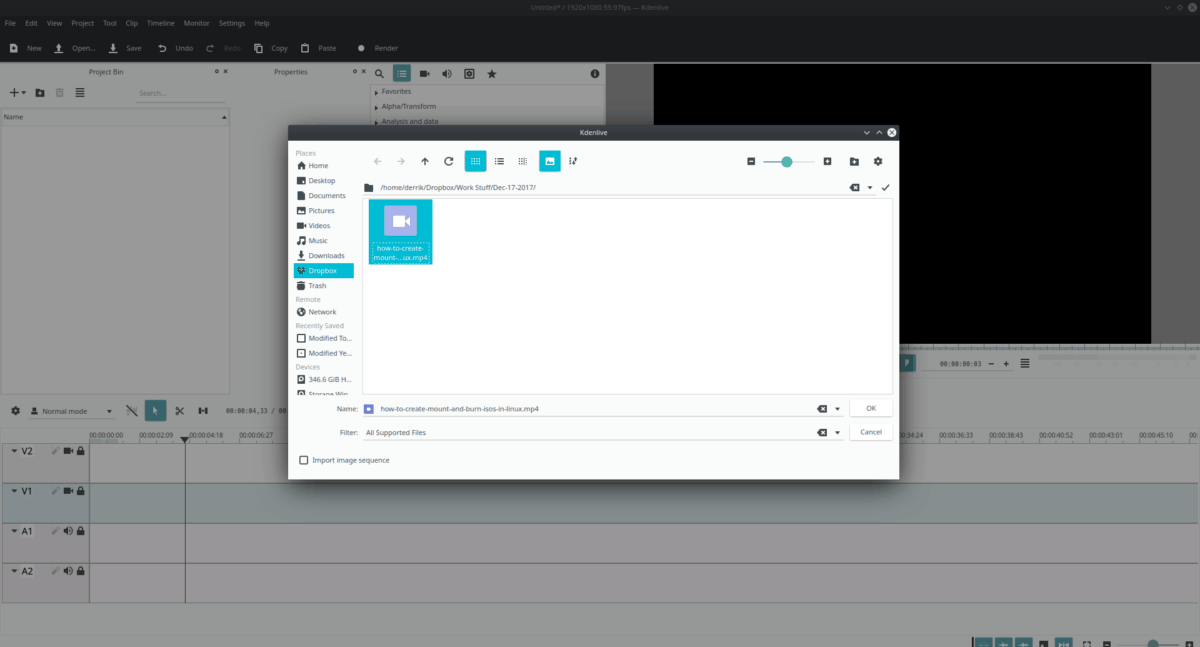Expand the Name field dropdown
The width and height of the screenshot is (1200, 647).
[x=838, y=408]
